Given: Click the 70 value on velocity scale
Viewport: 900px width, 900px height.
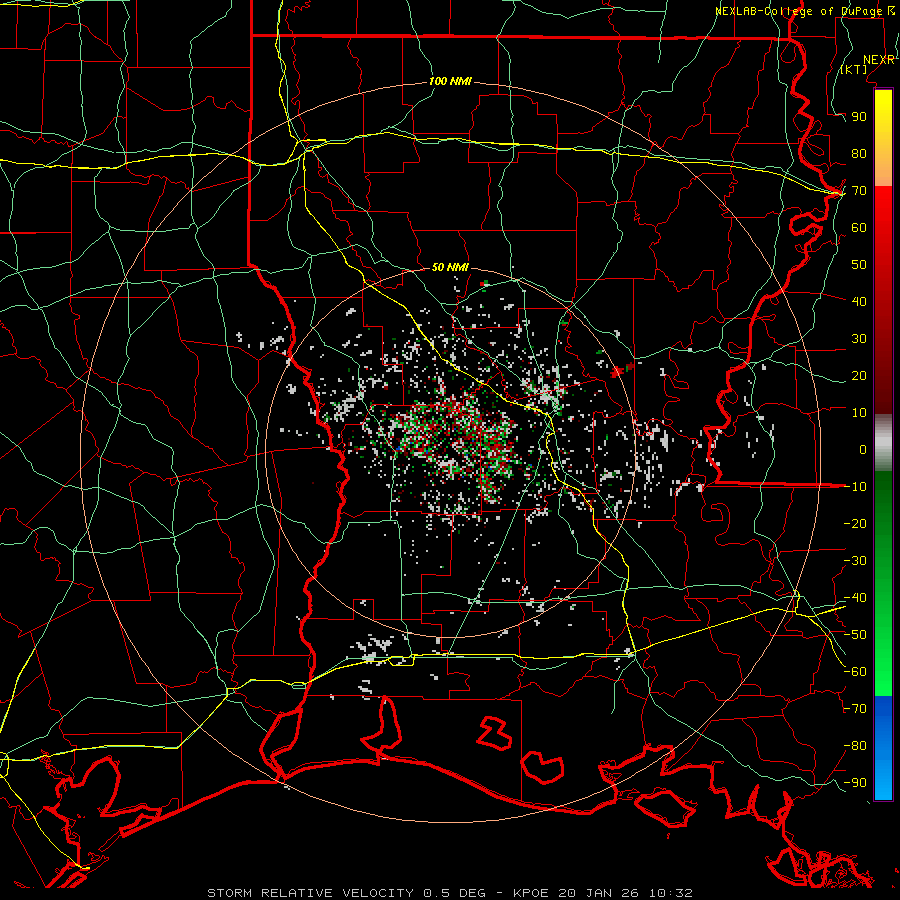Looking at the screenshot, I should (859, 191).
